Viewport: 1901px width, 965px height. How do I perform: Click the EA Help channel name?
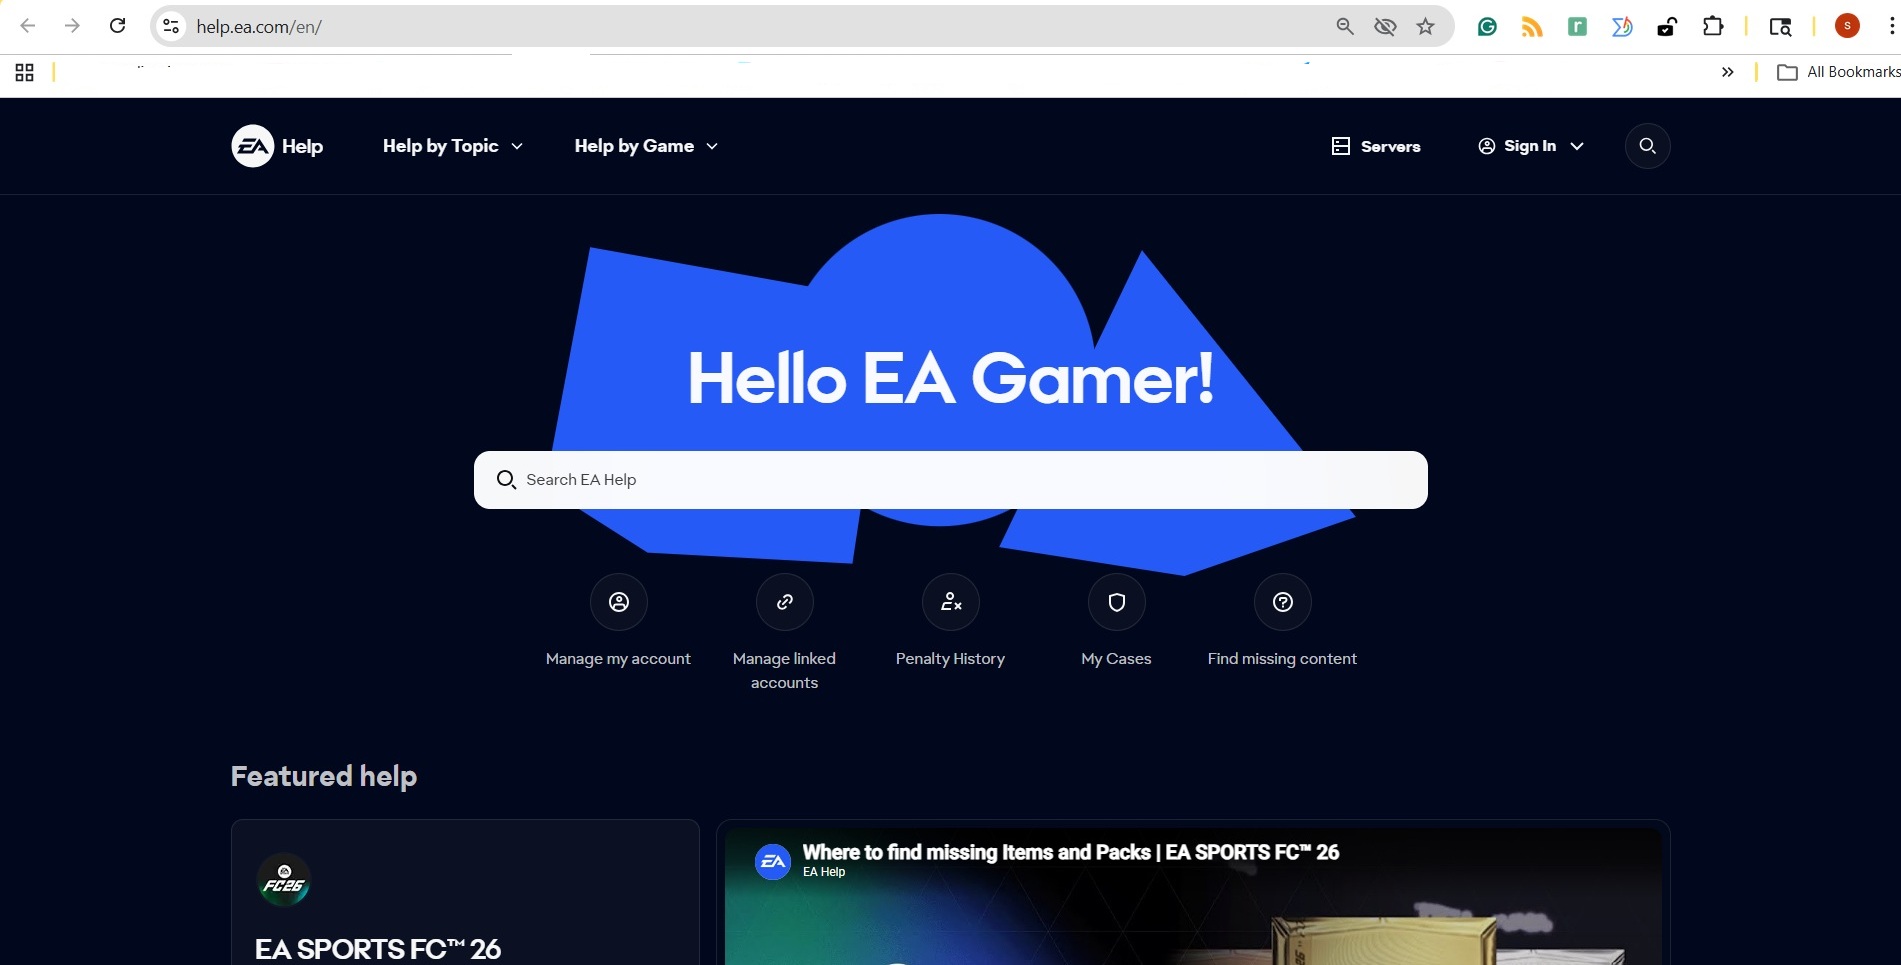[824, 872]
